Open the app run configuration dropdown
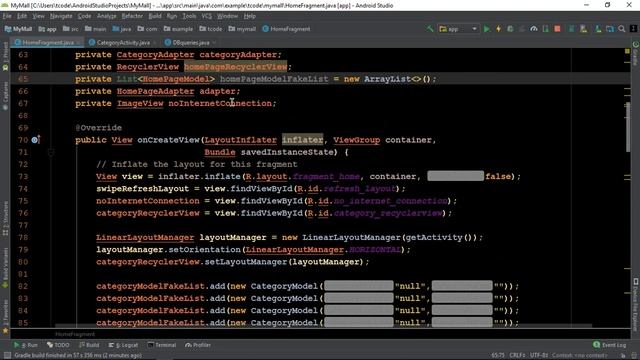Screen dimensions: 640x360 (458, 29)
